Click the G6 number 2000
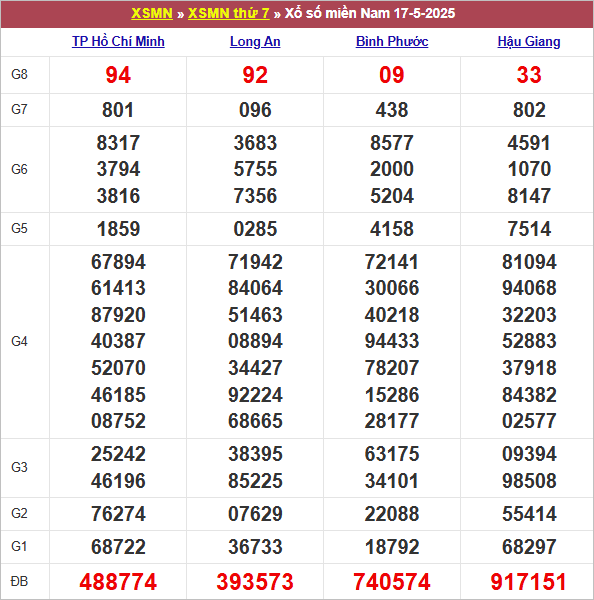Screen dimensions: 594x600 [392, 169]
